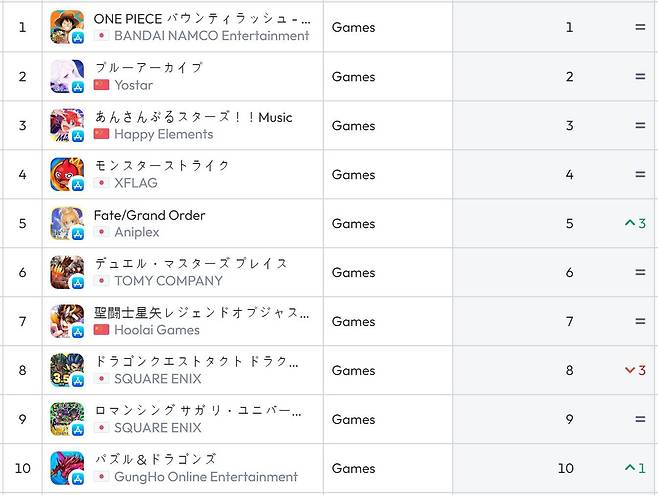Open the Aniplex publisher link
This screenshot has height=495, width=658.
[x=137, y=232]
